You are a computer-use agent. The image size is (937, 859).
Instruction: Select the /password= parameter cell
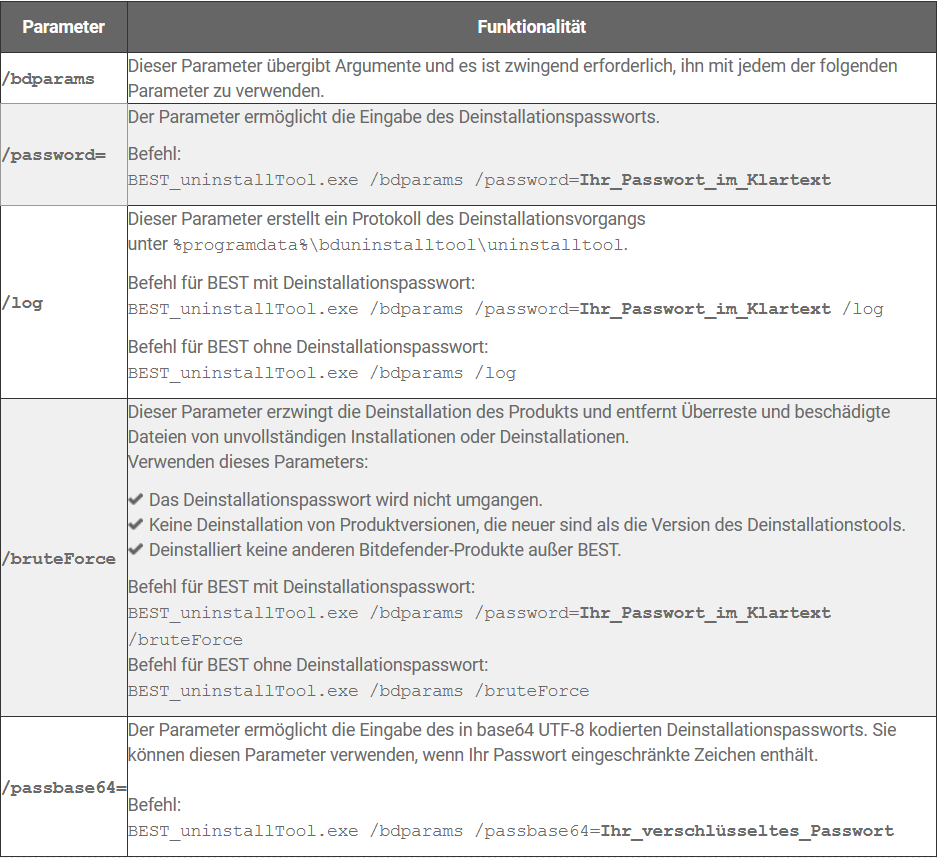[63, 155]
